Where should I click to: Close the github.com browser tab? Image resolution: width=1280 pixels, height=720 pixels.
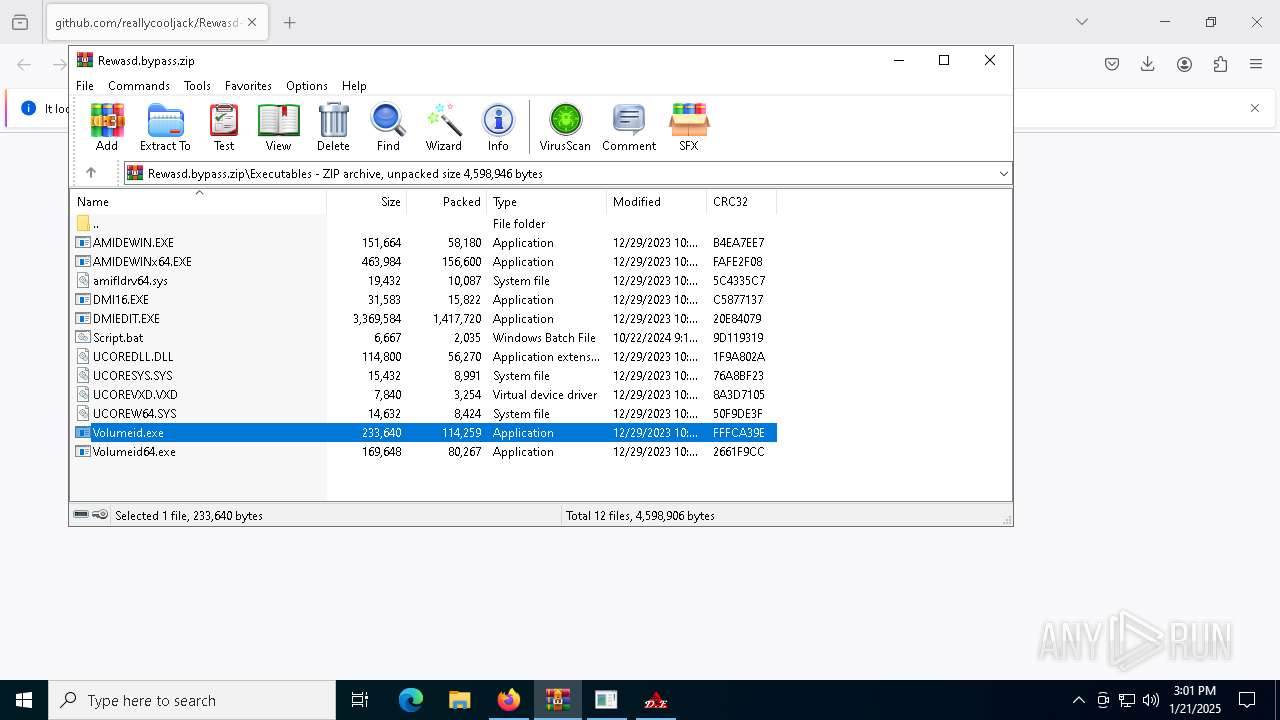pos(252,22)
